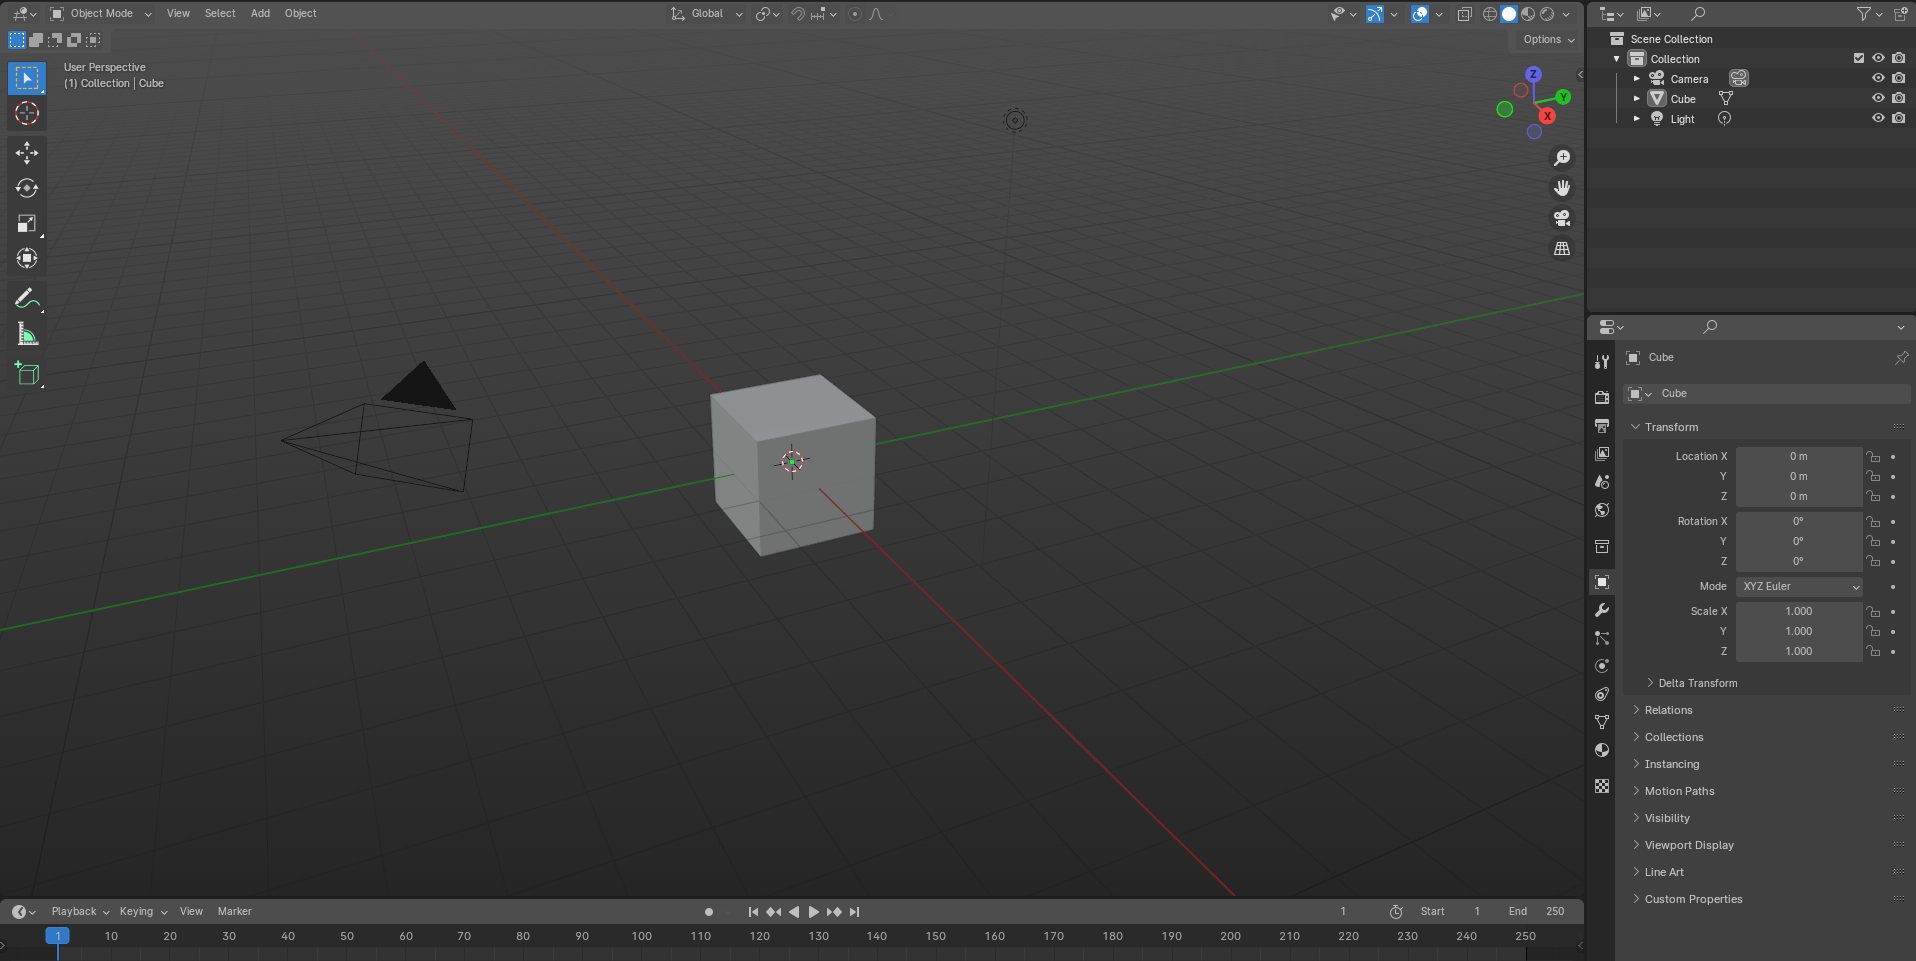The image size is (1916, 961).
Task: Open the timeline Playback menu
Action: [x=80, y=912]
